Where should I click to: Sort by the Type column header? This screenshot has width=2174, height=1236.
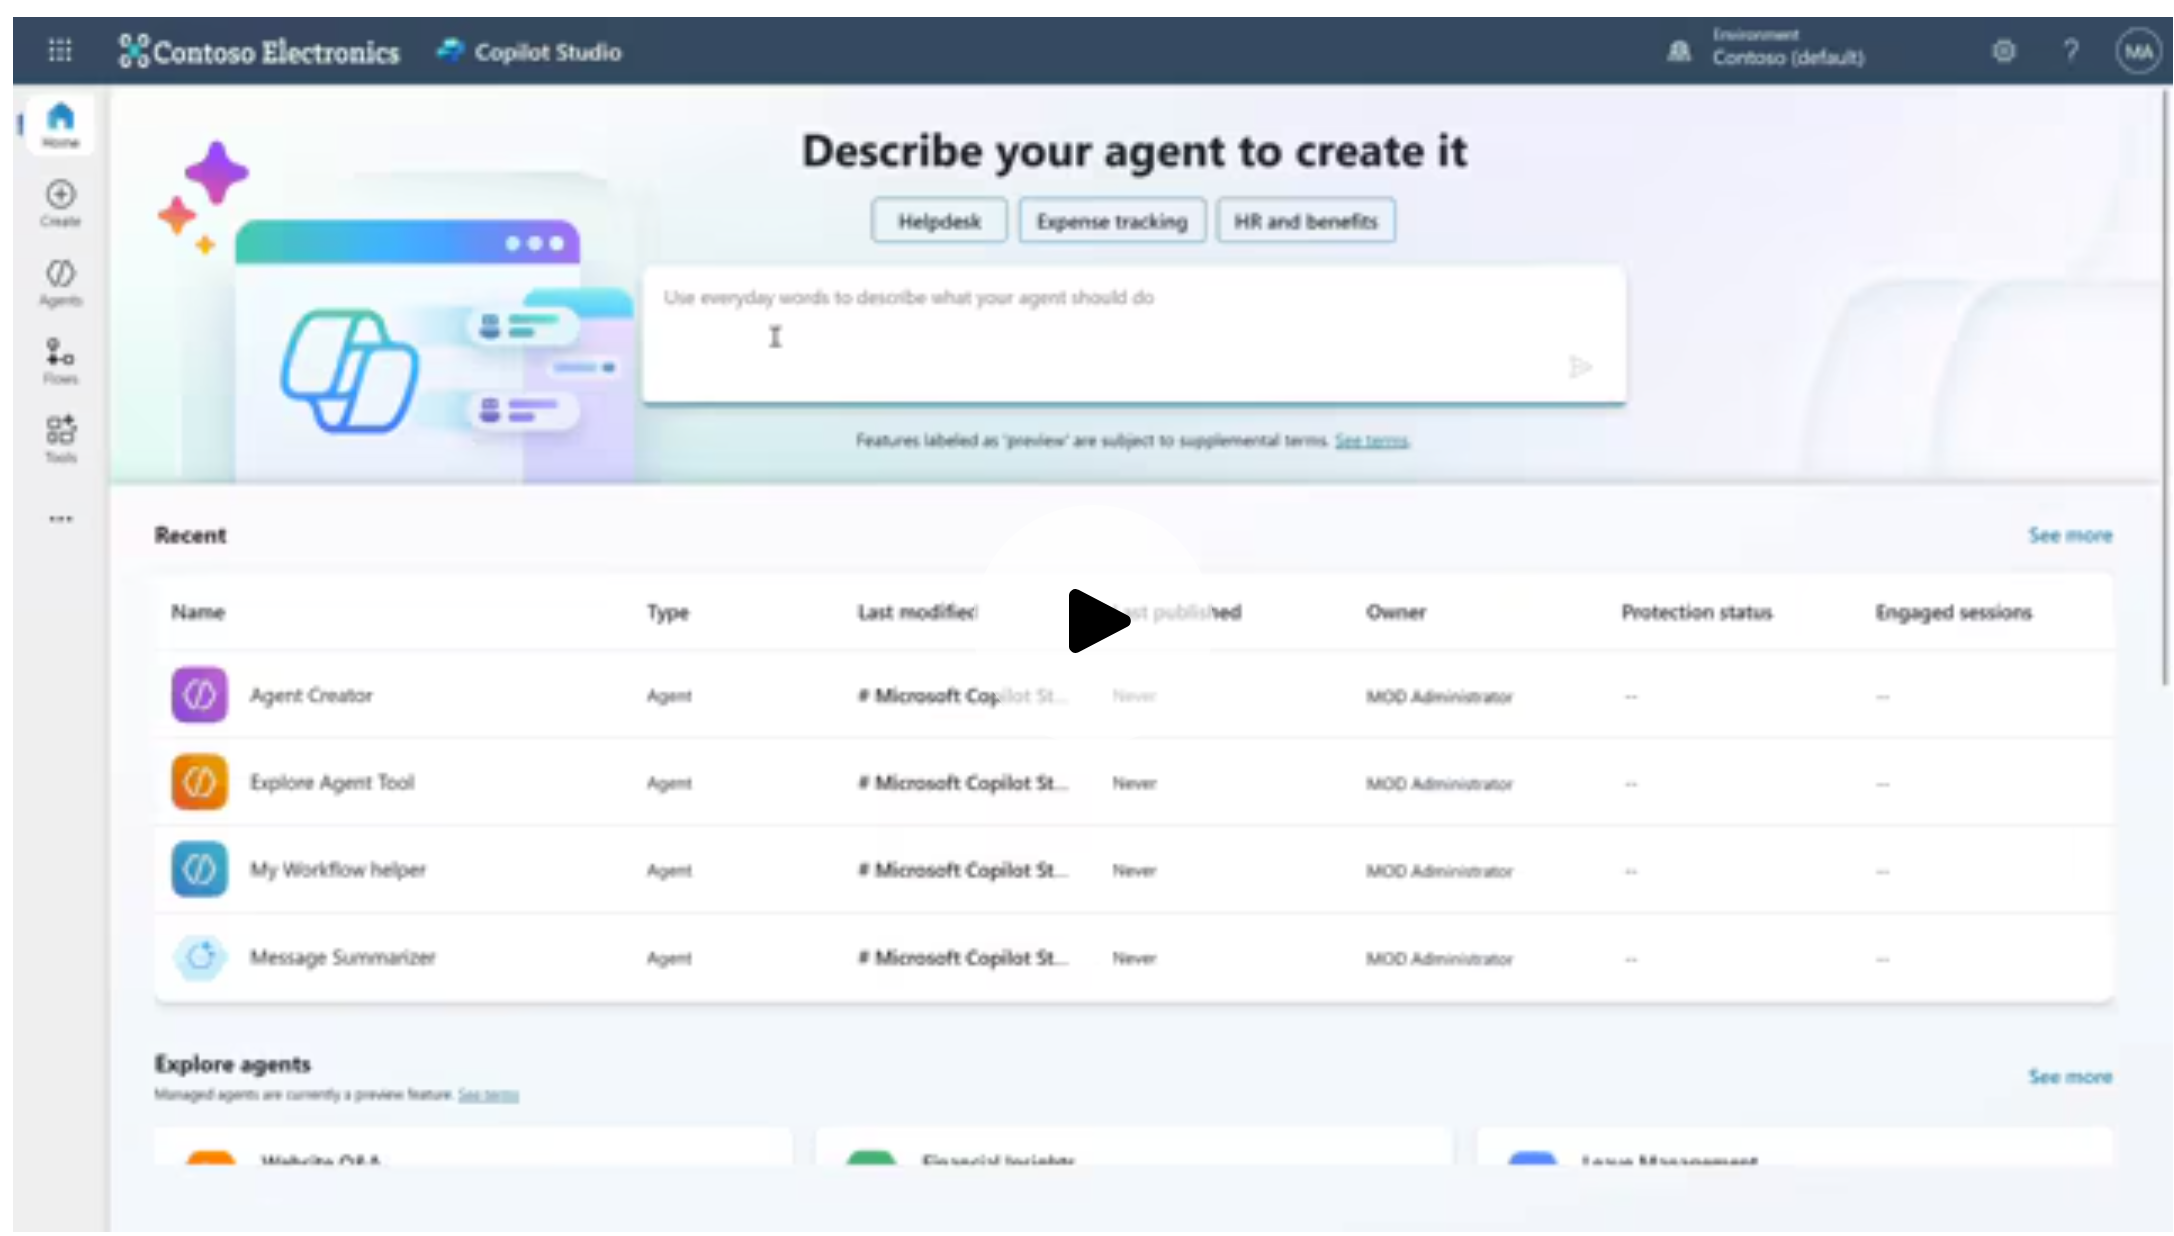[668, 612]
